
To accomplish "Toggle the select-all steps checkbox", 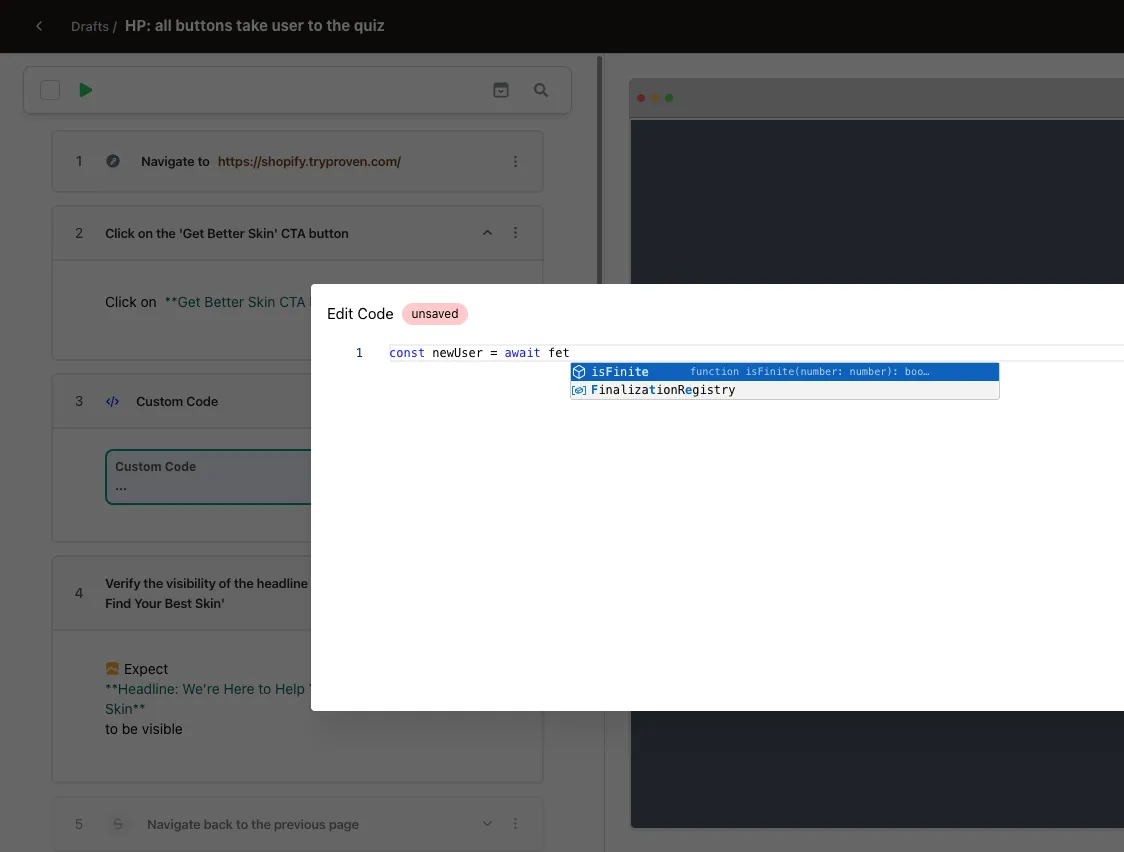I will (x=50, y=90).
